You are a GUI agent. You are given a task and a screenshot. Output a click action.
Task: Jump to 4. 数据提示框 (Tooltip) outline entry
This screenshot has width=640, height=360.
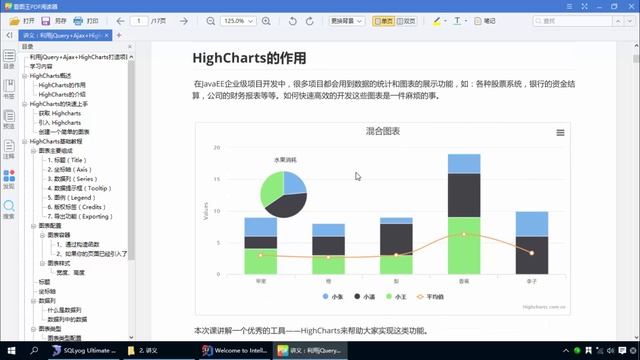79,188
